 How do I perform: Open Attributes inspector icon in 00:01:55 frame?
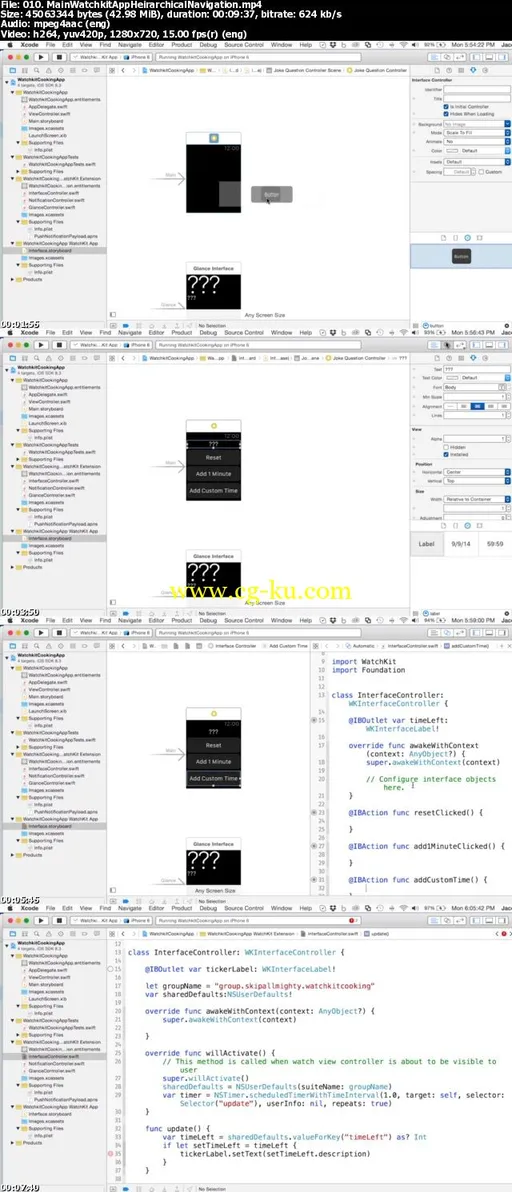[473, 70]
